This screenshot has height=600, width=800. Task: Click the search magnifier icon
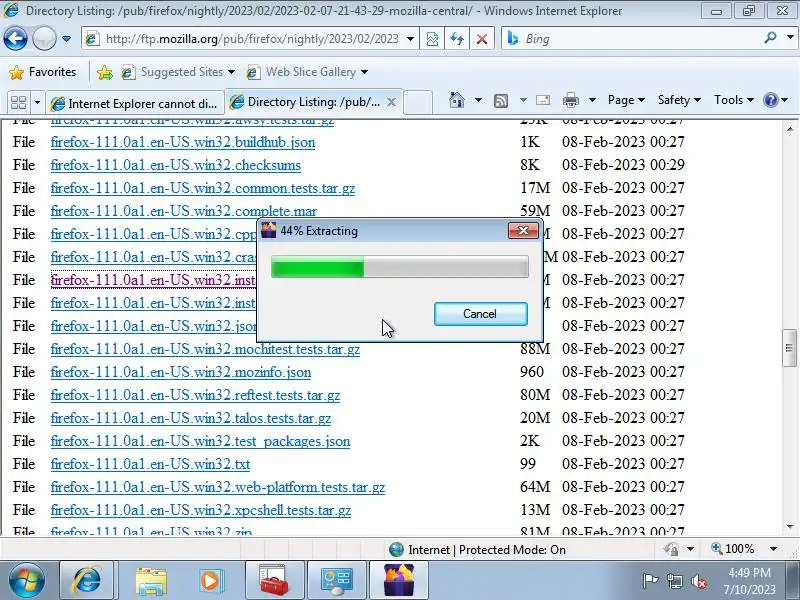pyautogui.click(x=770, y=38)
